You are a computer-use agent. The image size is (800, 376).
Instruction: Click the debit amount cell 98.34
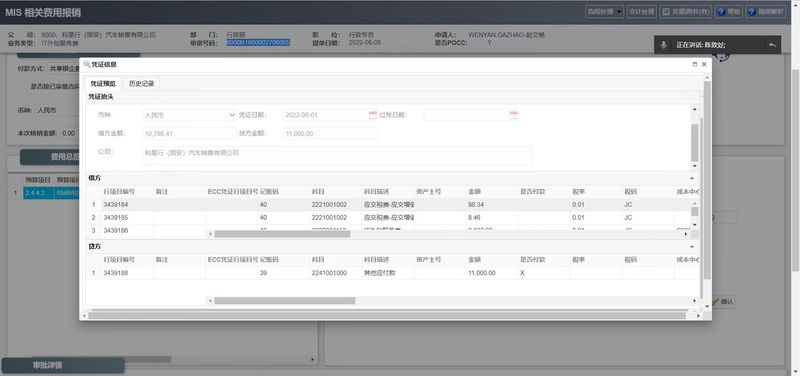point(492,205)
